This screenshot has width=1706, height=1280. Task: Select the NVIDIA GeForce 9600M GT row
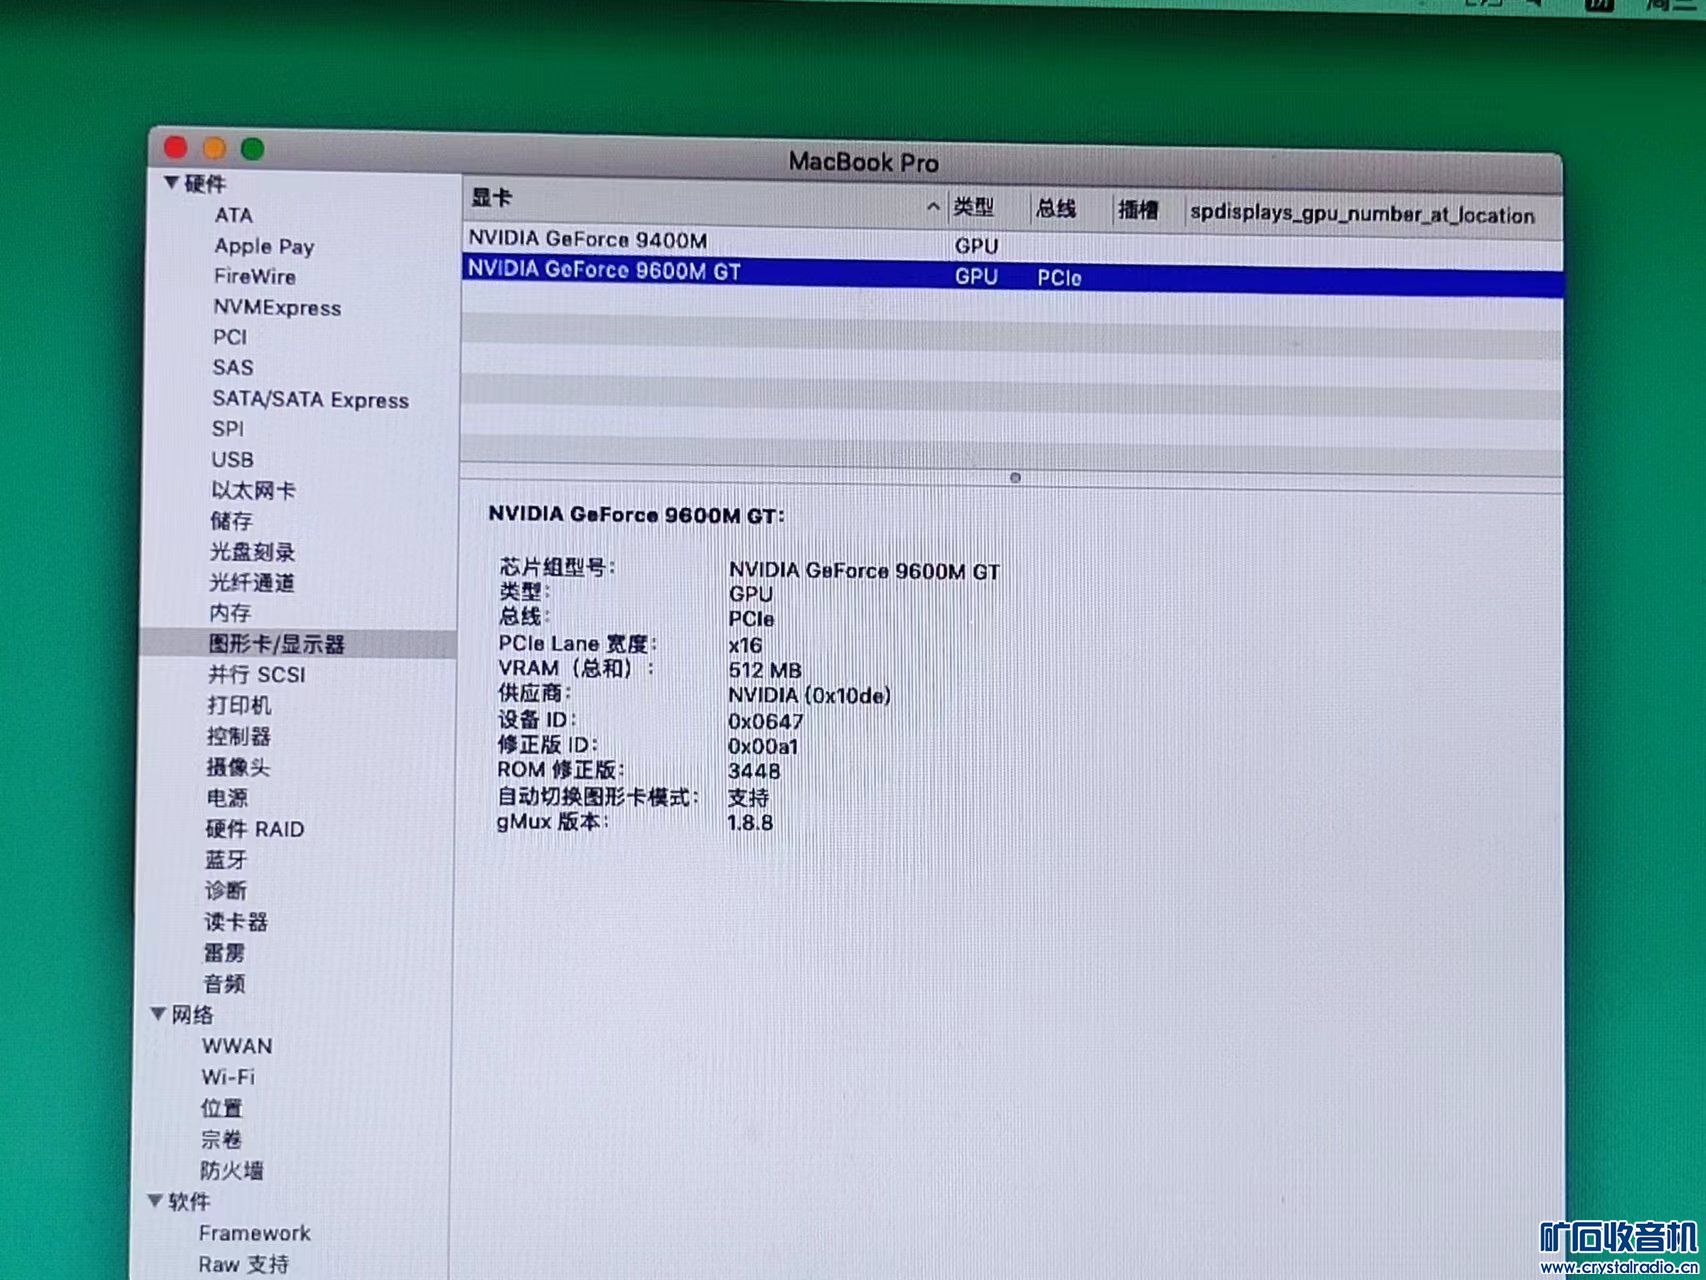[1012, 274]
